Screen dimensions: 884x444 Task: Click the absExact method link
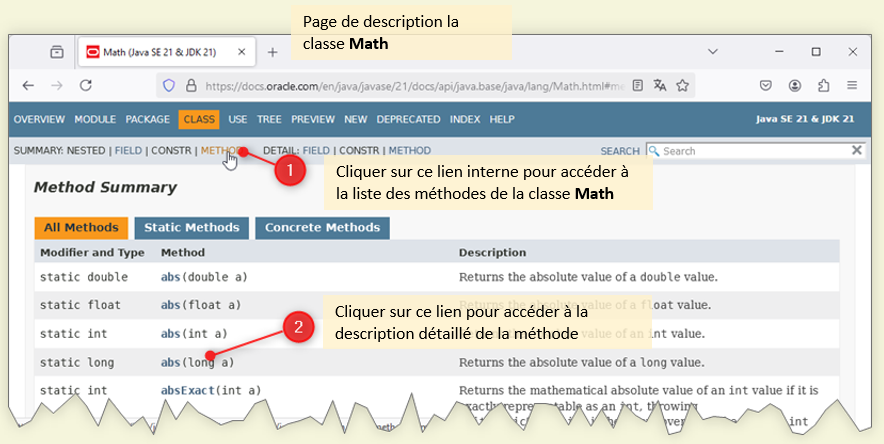point(188,390)
